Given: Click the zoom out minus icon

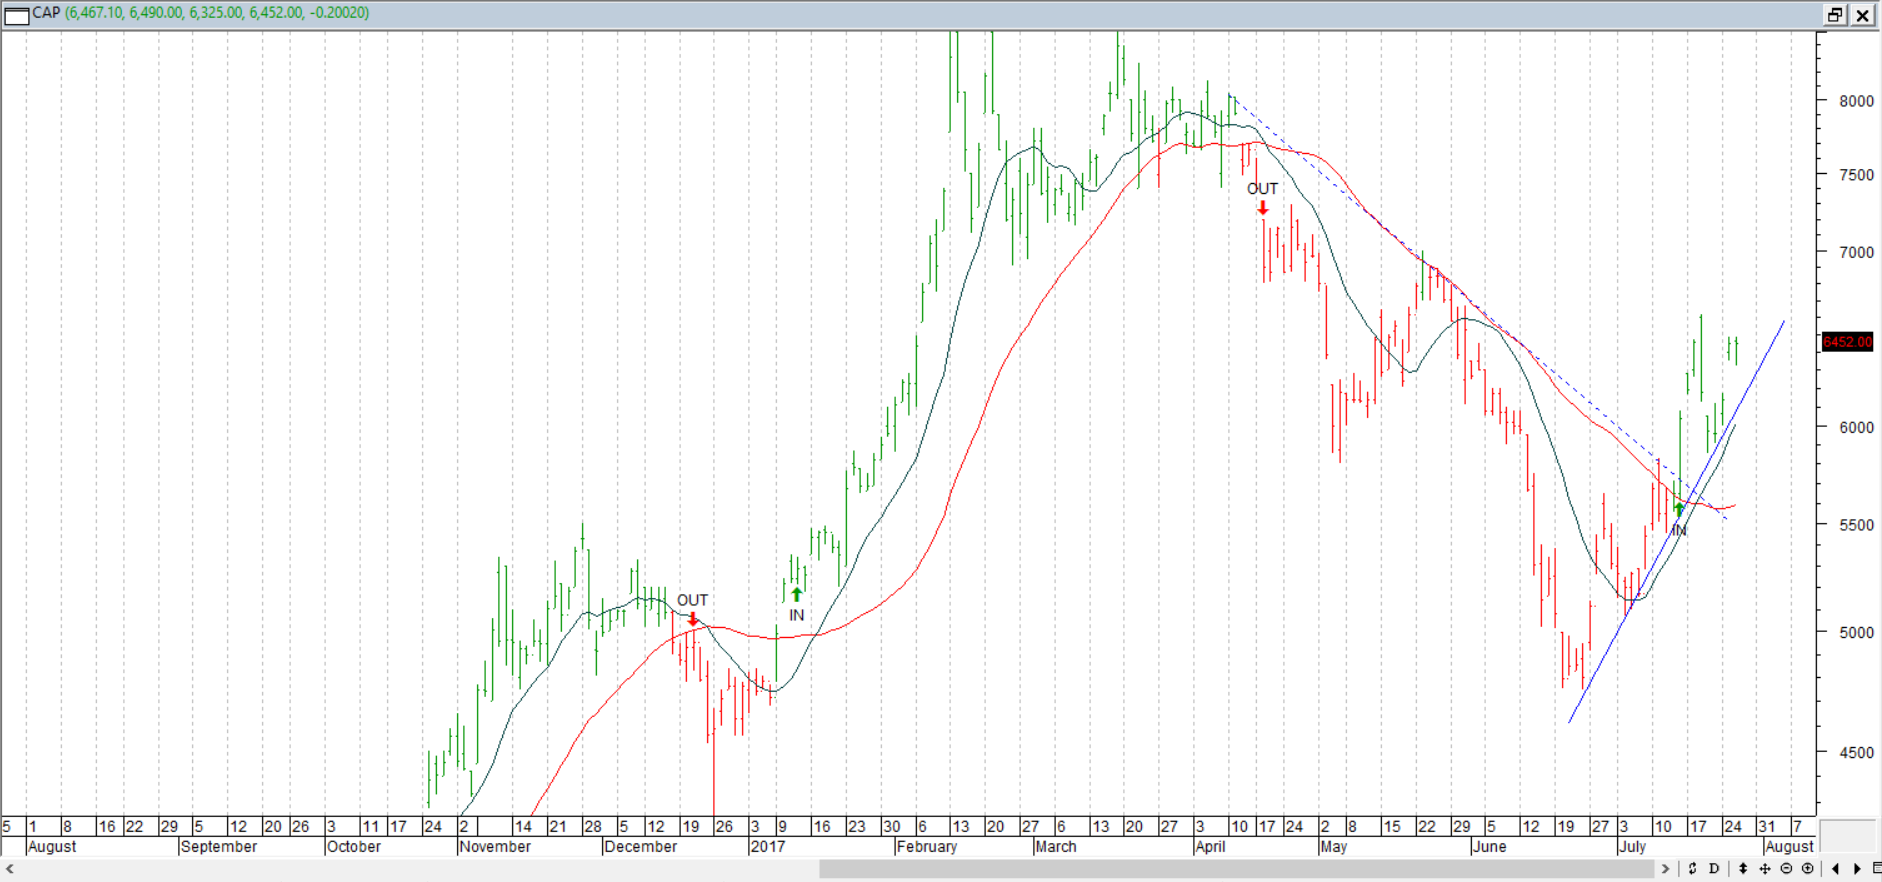Looking at the screenshot, I should coord(1786,868).
